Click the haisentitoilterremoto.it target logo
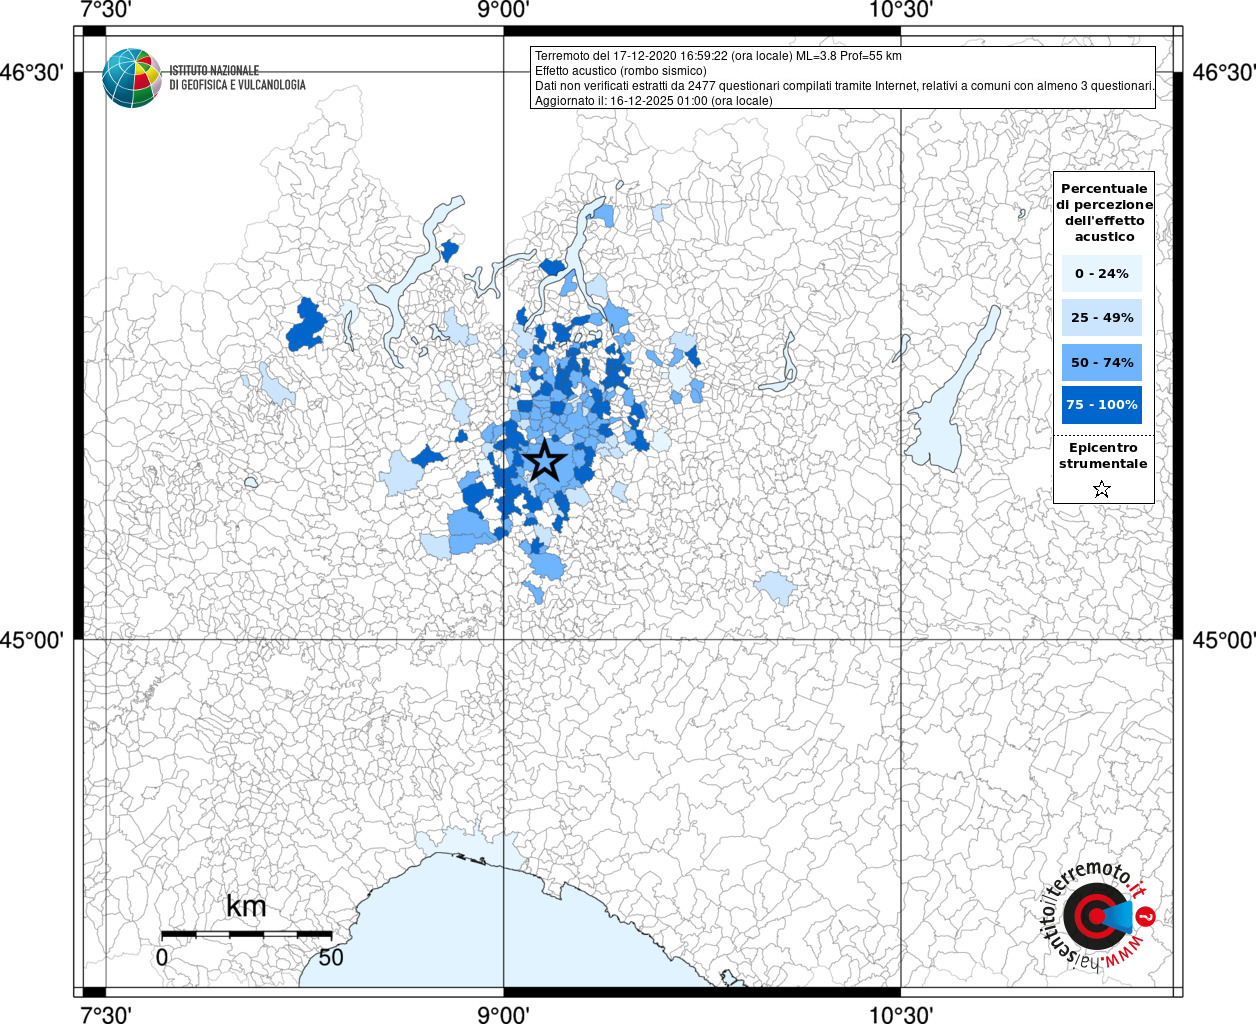Screen dimensions: 1256x1024 [x=1098, y=915]
